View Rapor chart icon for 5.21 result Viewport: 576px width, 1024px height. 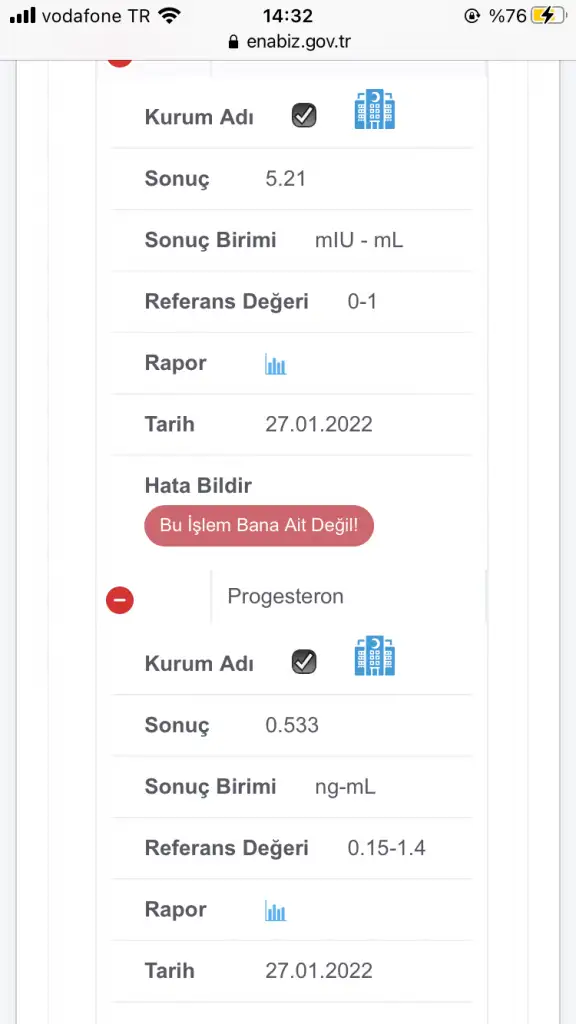click(x=276, y=364)
